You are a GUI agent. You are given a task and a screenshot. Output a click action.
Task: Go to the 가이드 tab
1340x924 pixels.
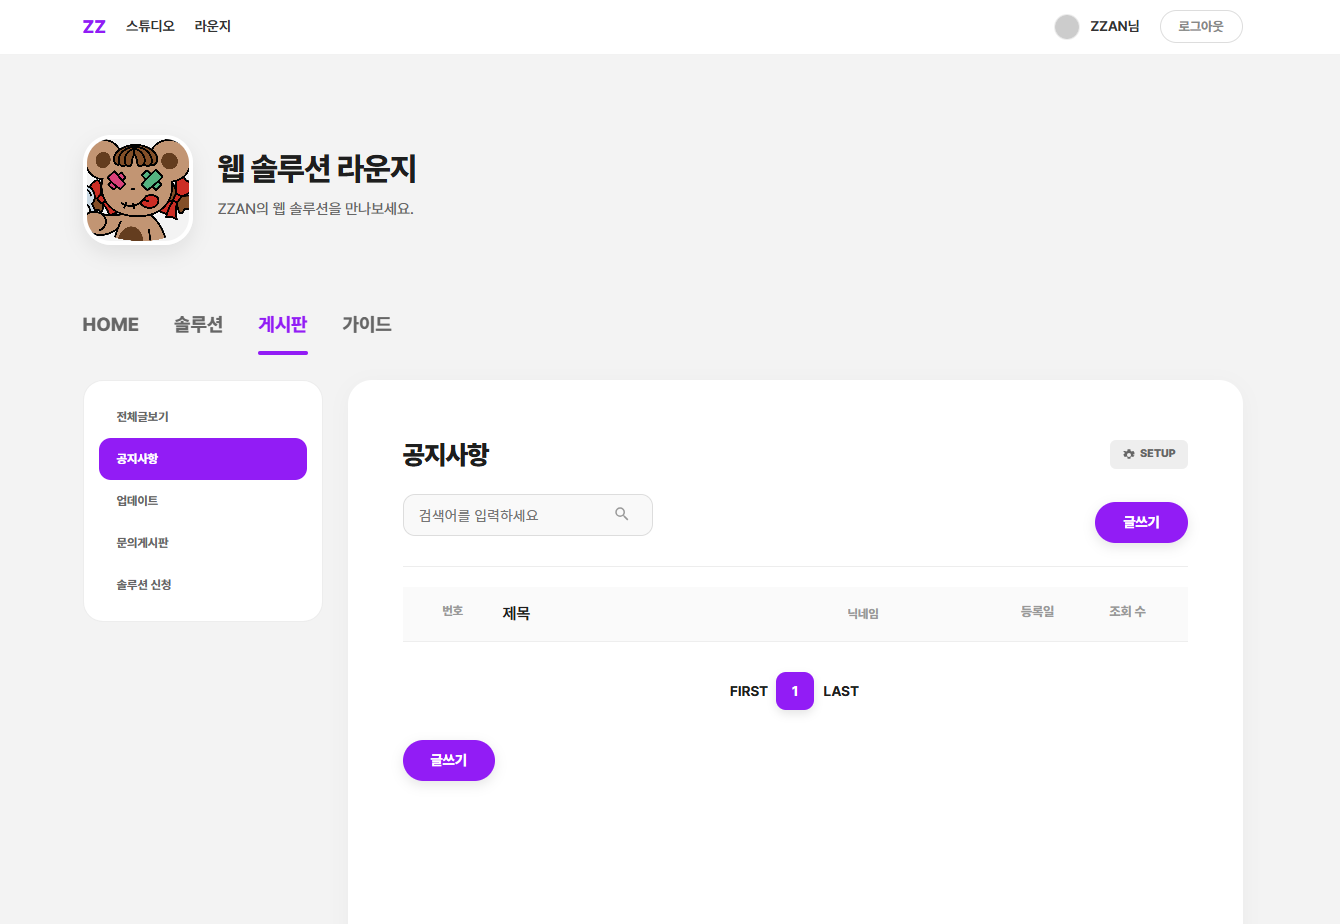click(x=367, y=324)
